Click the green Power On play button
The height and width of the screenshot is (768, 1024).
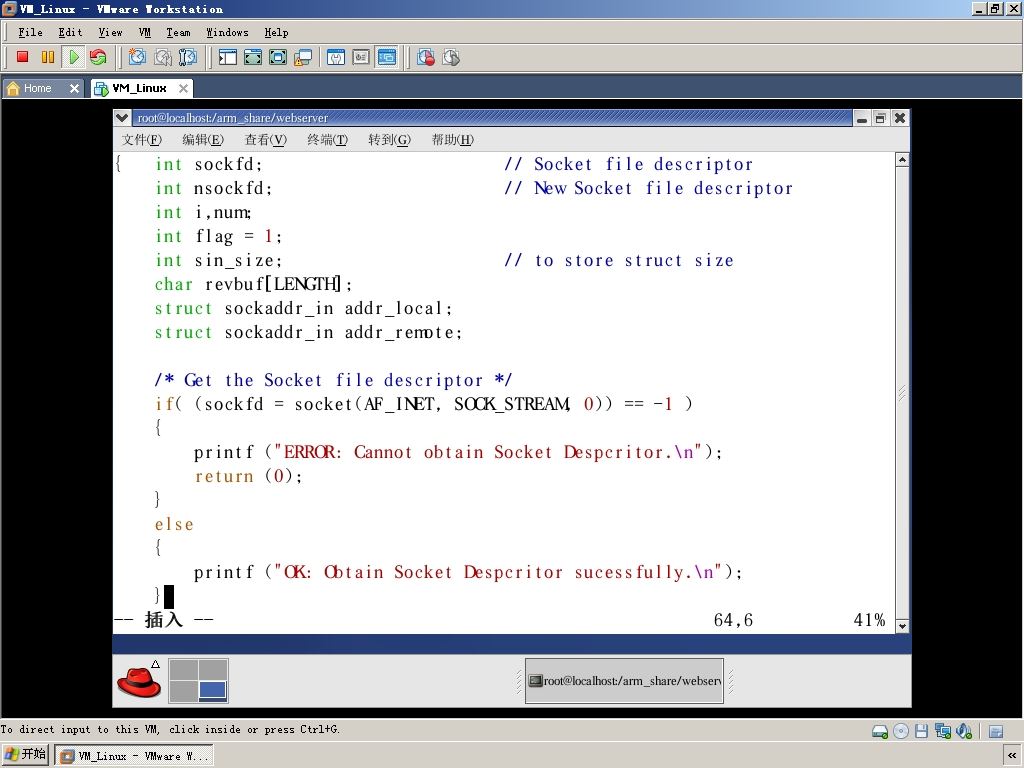tap(73, 57)
